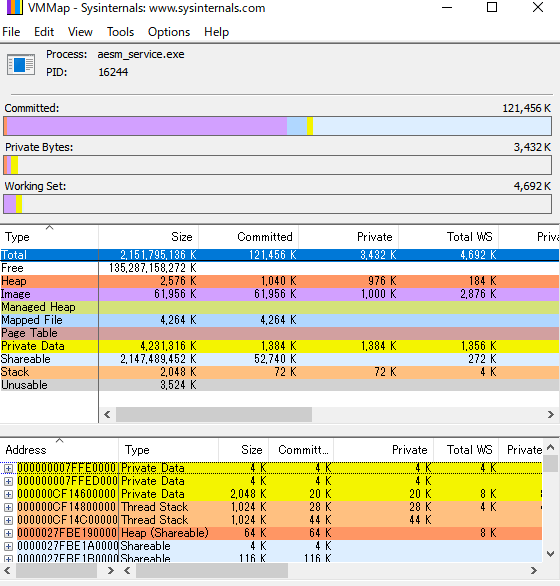
Task: Click the 2,048 K size of address 000000CF14600000
Action: coord(248,494)
